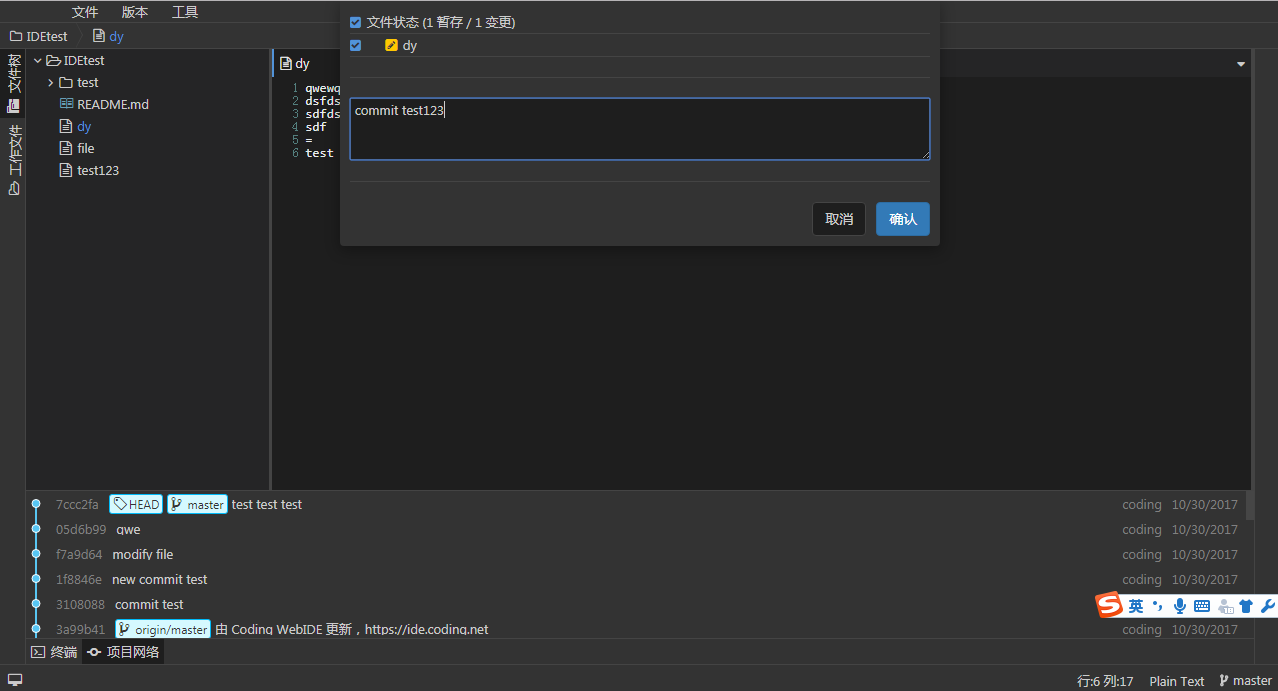1278x691 pixels.
Task: Uncheck the 文件状态 checkbox in commit dialog
Action: click(355, 21)
